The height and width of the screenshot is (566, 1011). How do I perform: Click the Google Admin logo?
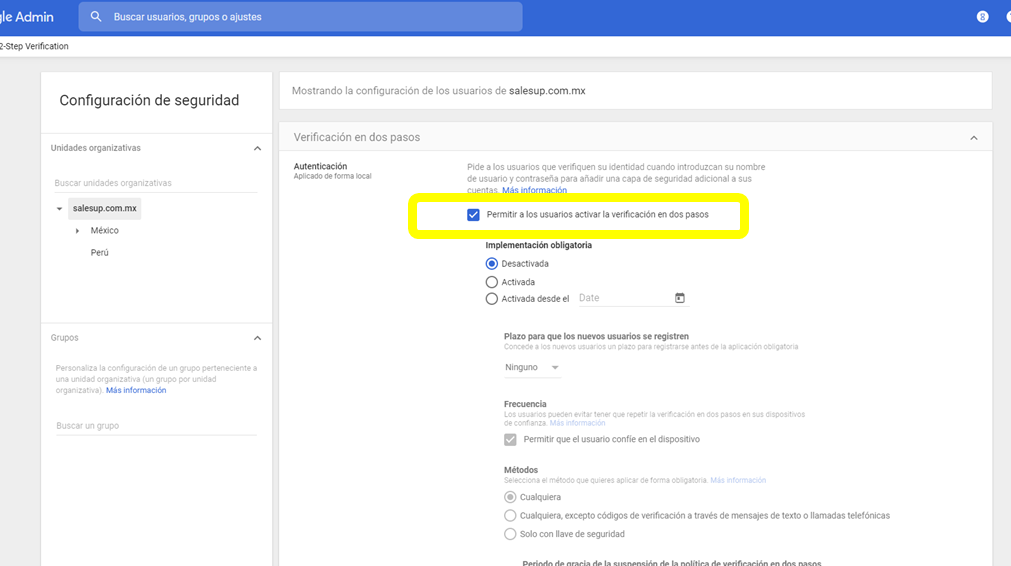[26, 17]
